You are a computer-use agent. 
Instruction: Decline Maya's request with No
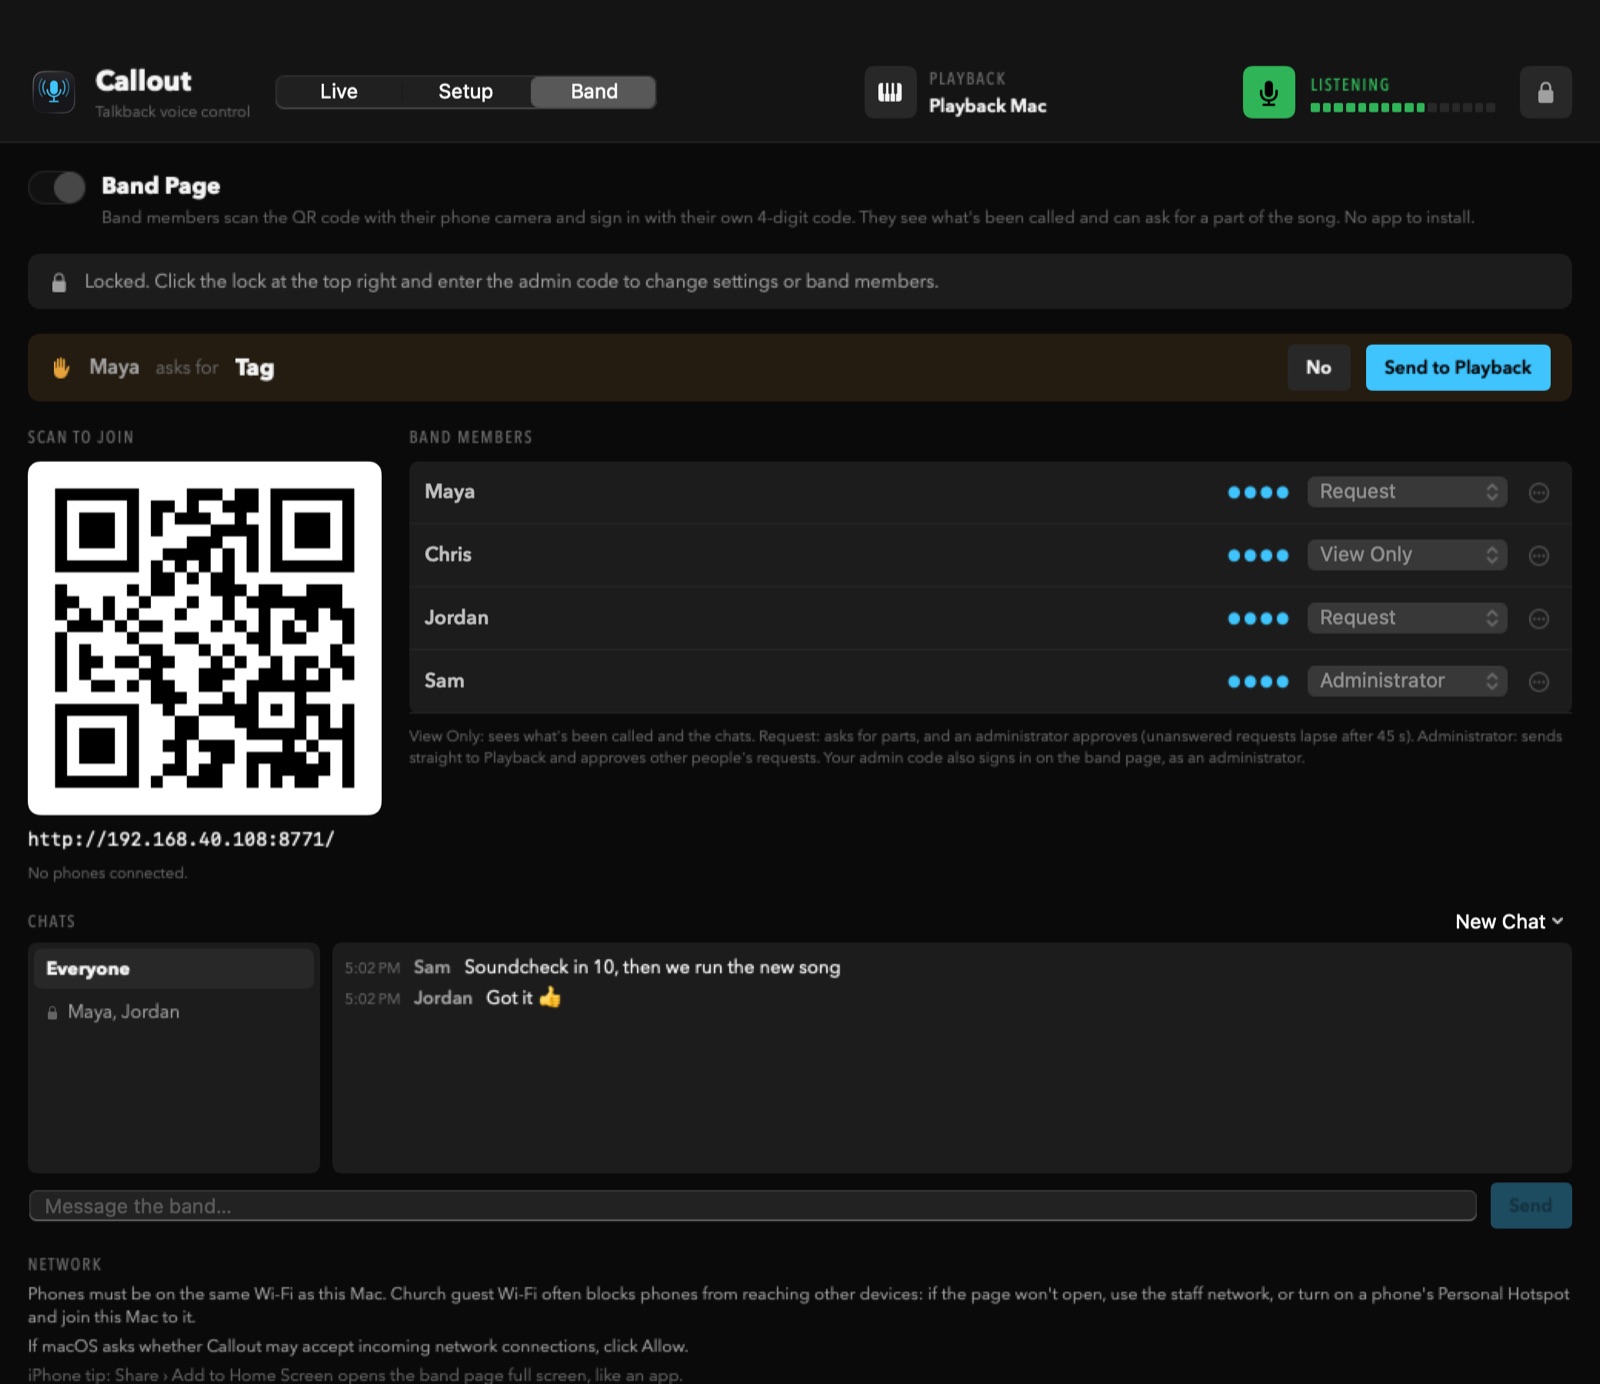pos(1318,368)
